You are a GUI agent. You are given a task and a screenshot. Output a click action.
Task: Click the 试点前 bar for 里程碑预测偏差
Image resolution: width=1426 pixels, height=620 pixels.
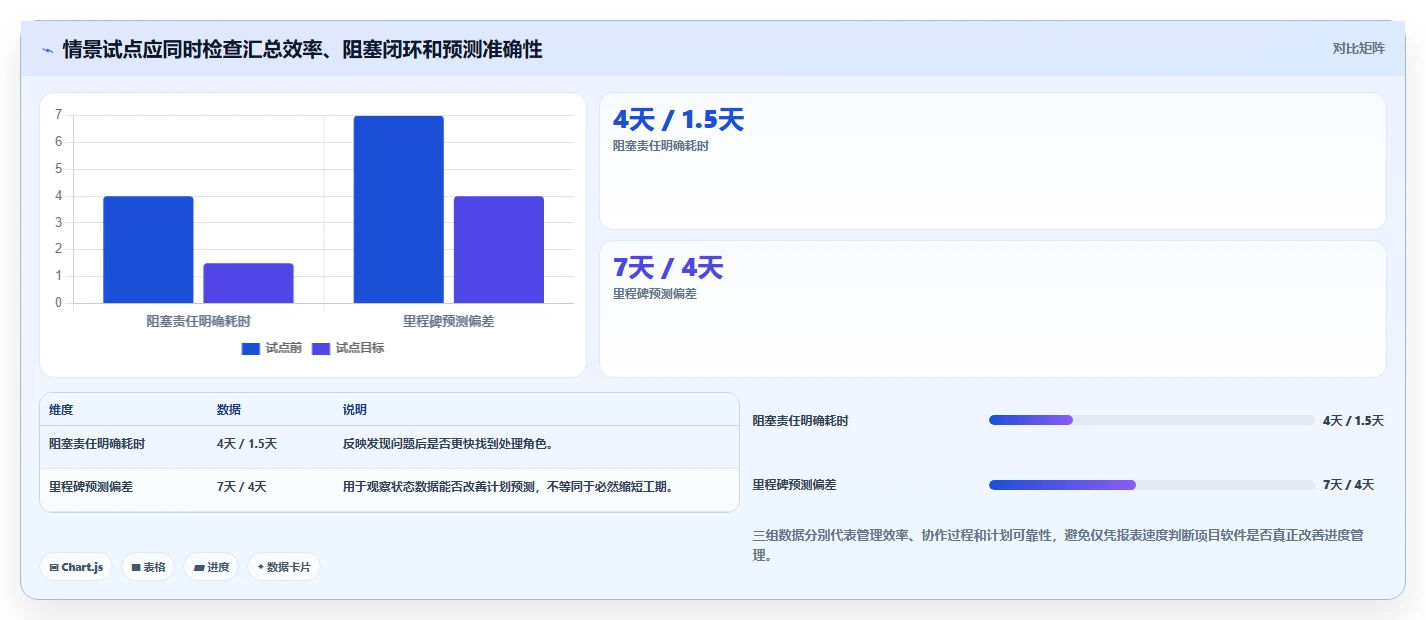pos(398,209)
